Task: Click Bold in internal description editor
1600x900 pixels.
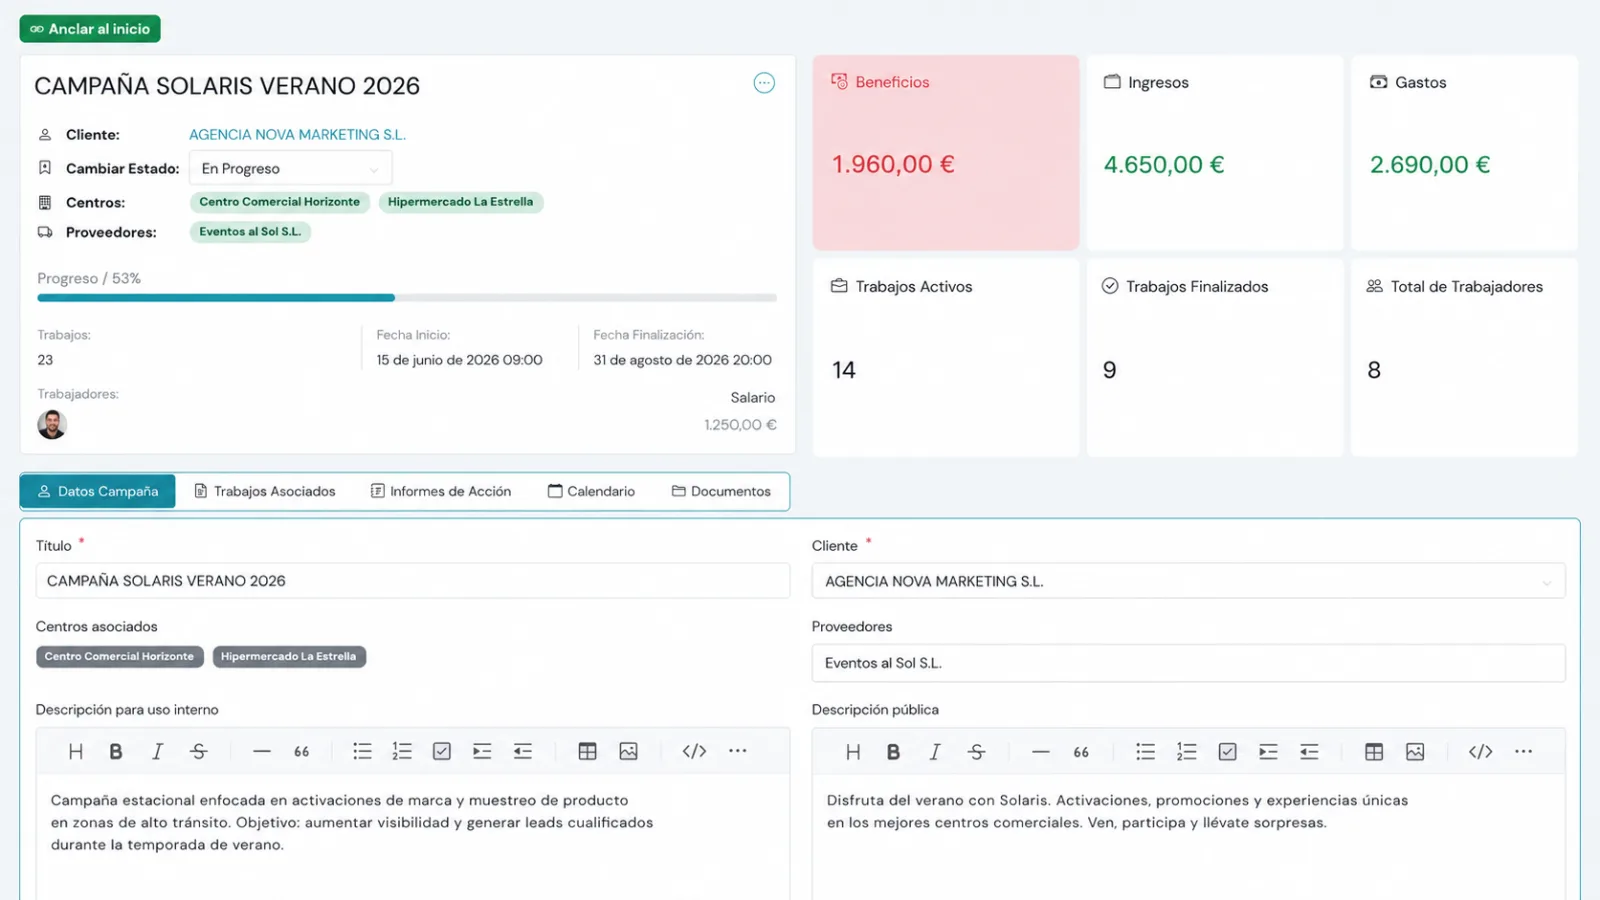Action: 116,751
